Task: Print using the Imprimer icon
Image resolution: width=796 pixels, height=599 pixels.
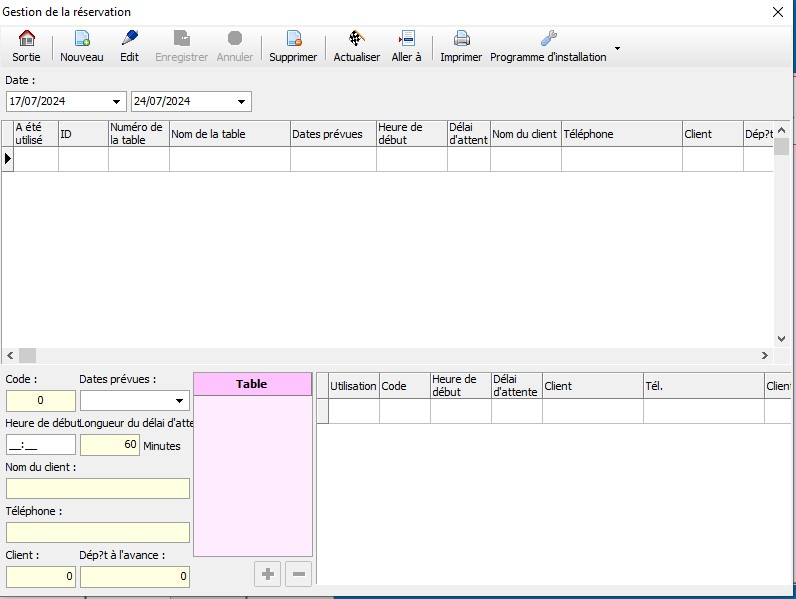Action: 461,39
